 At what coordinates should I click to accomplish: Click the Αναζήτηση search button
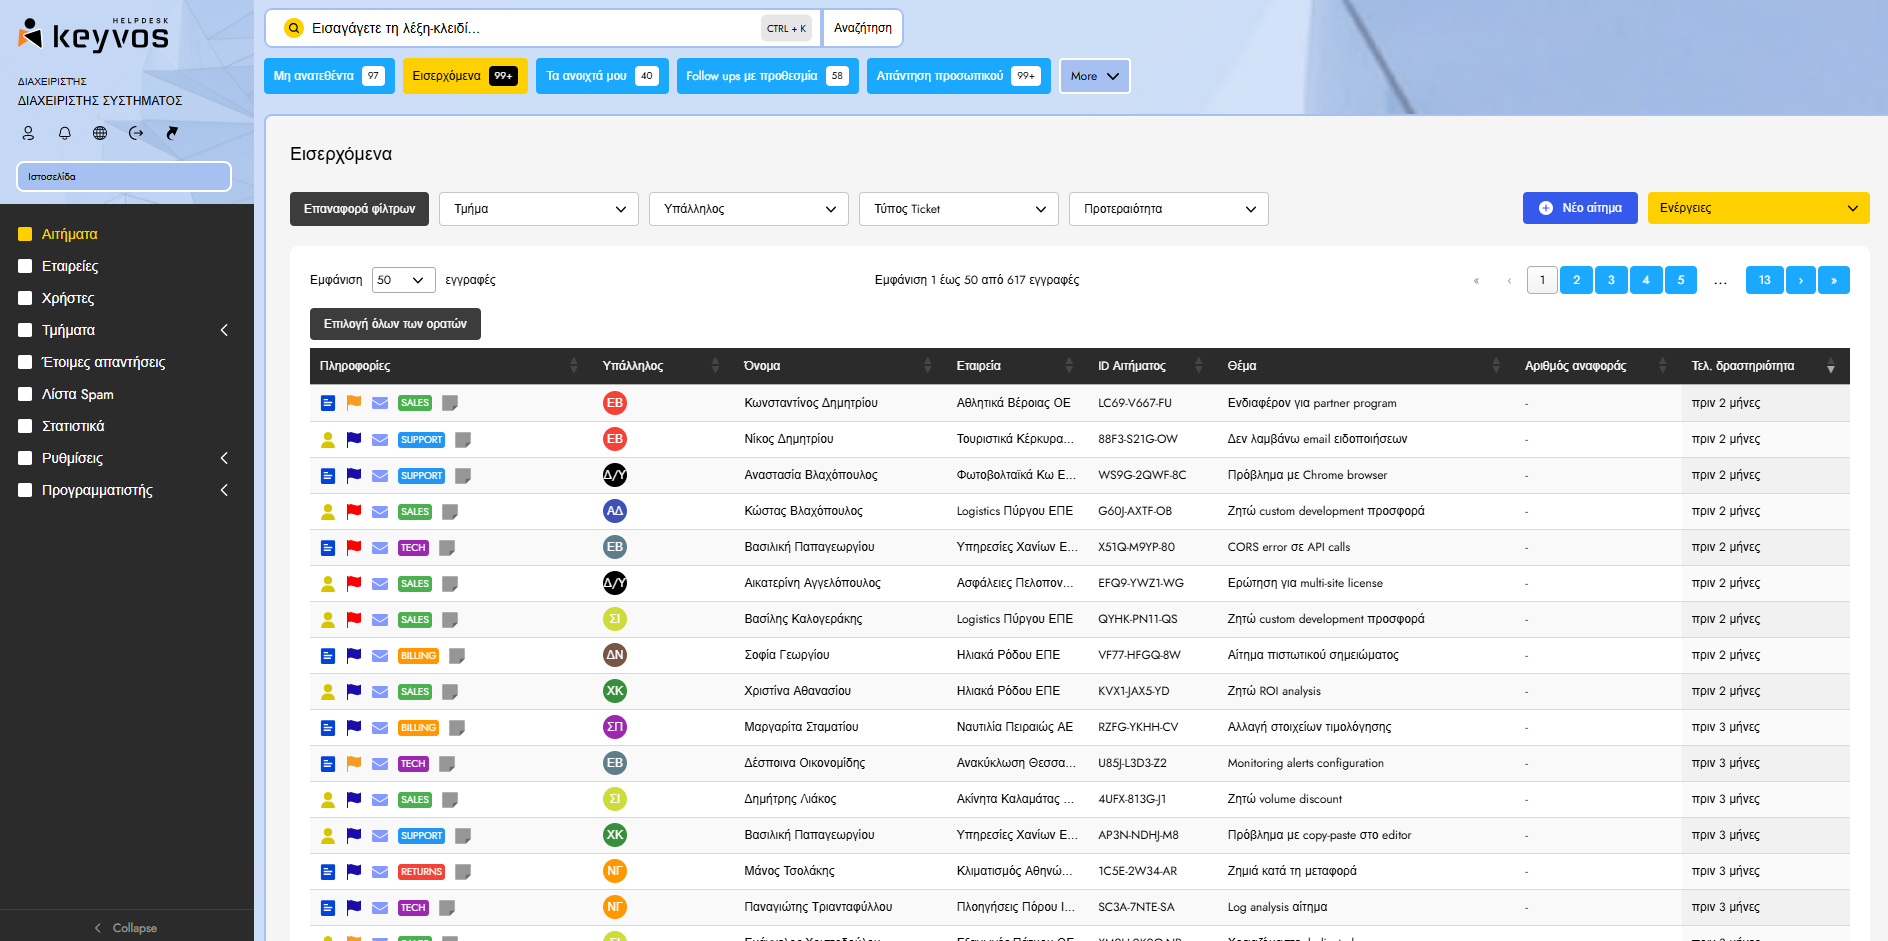[x=863, y=28]
